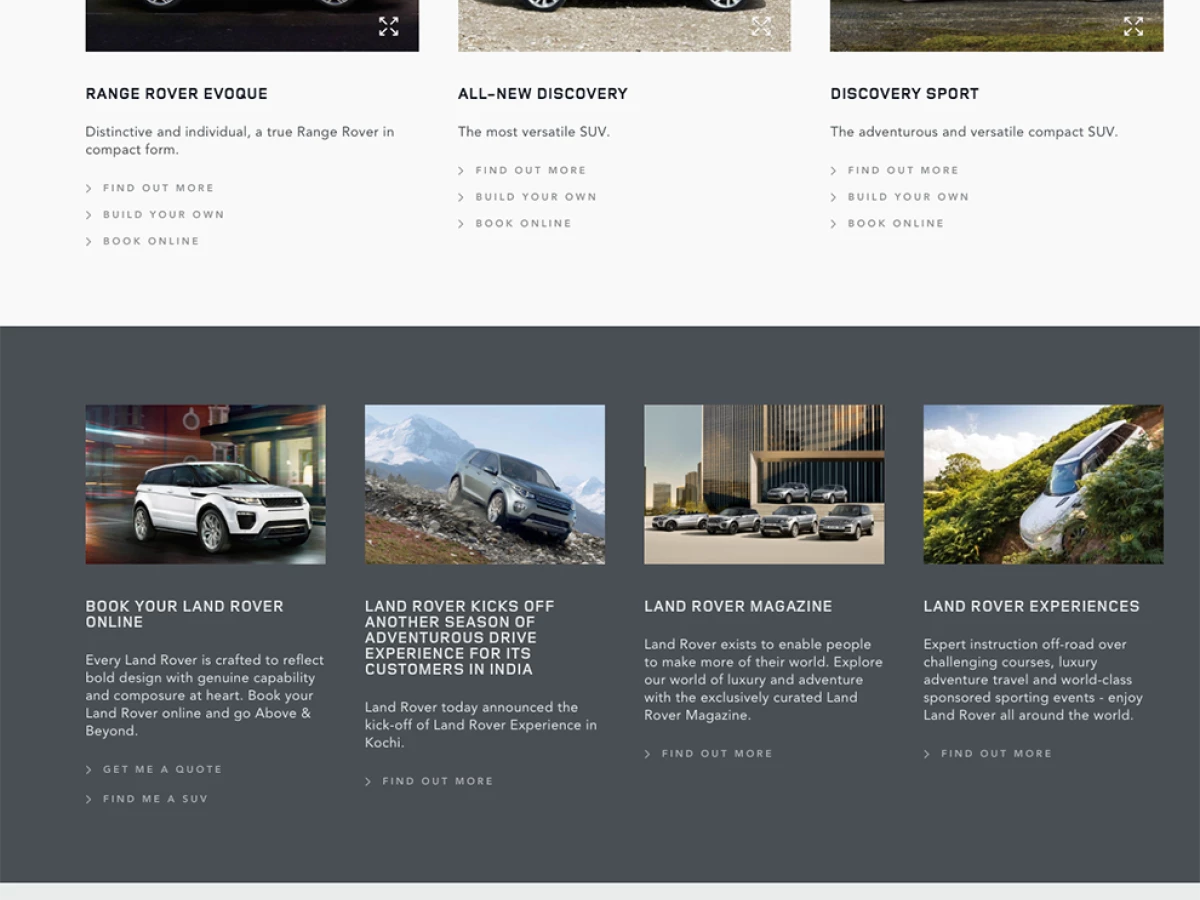The height and width of the screenshot is (900, 1200).
Task: Click 'kick-off of Land Rover Experience in Kochi' text
Action: [481, 725]
